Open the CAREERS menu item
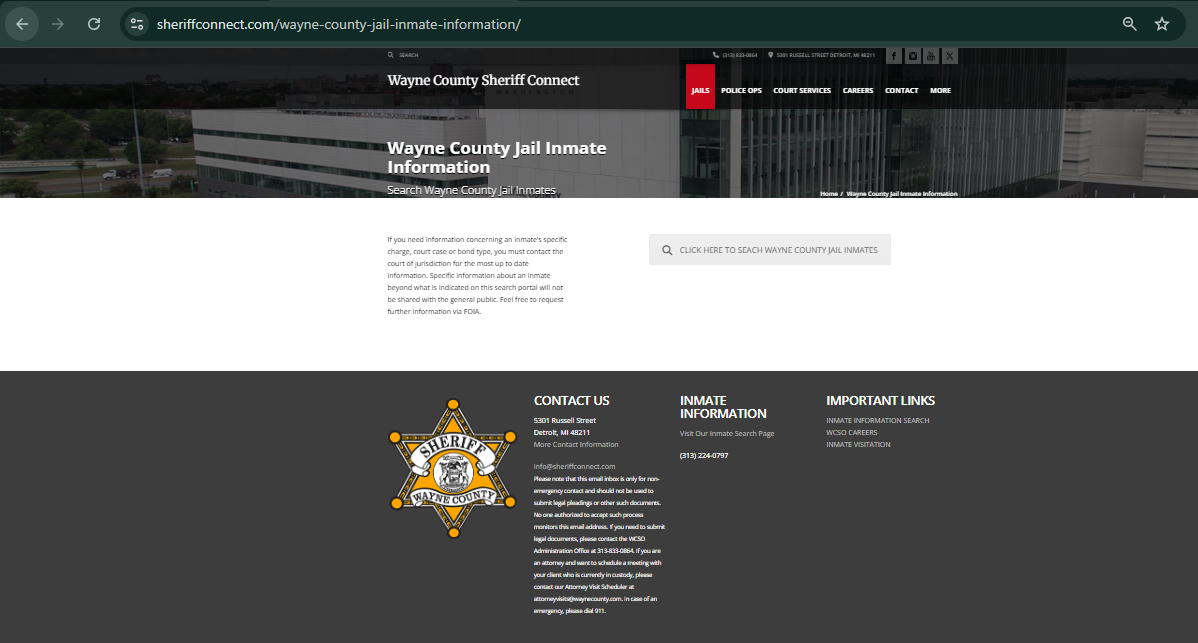Screen dimensions: 1198x643 pyautogui.click(x=857, y=90)
